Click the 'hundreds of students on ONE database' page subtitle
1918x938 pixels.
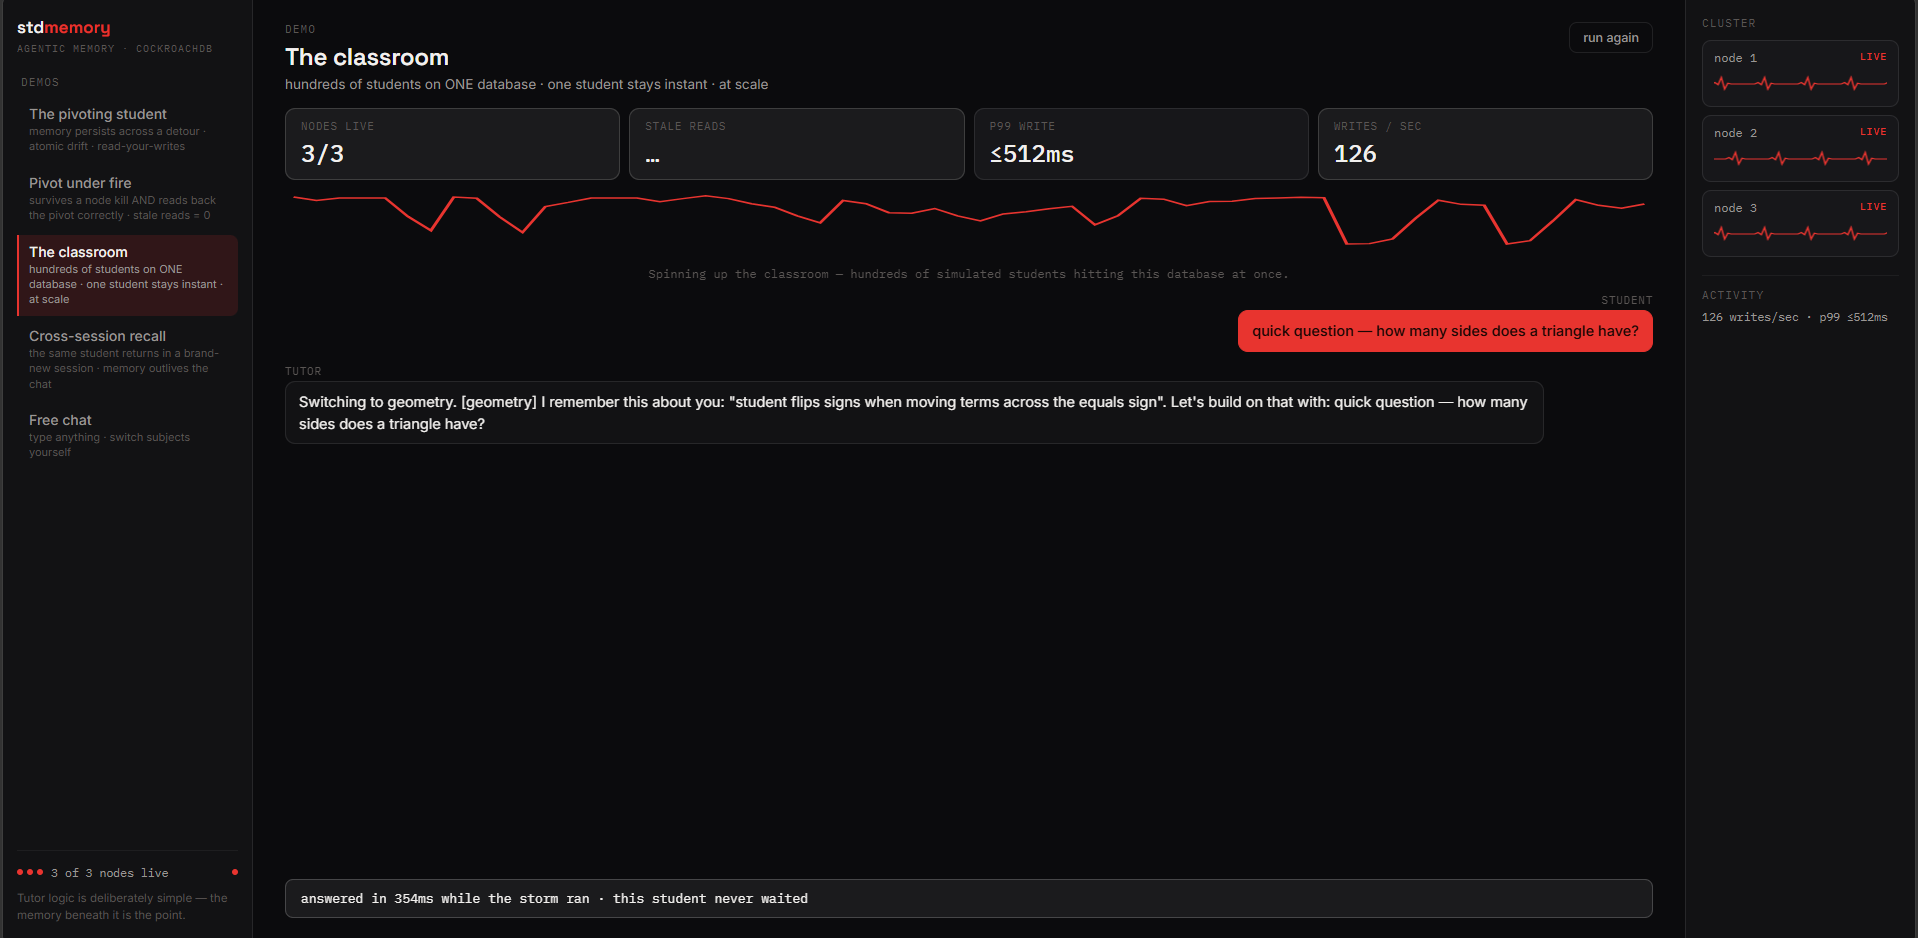tap(527, 84)
